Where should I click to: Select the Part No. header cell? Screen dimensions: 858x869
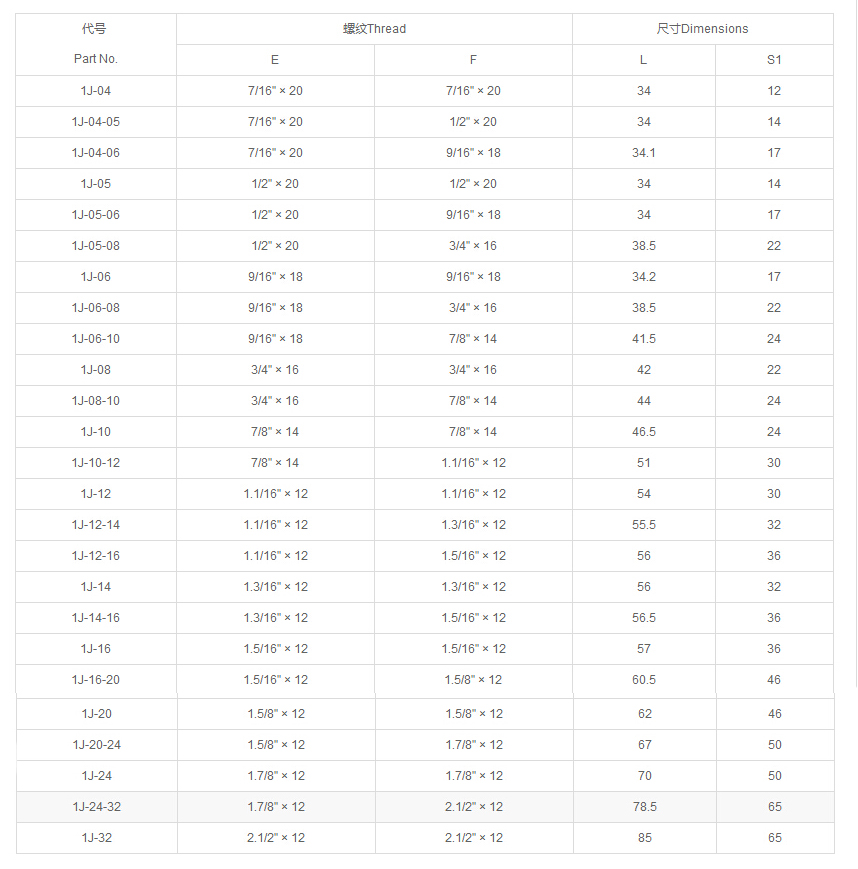96,59
